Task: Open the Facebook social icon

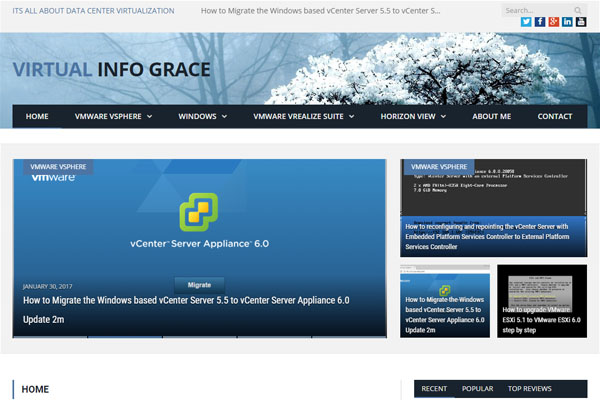Action: [540, 22]
